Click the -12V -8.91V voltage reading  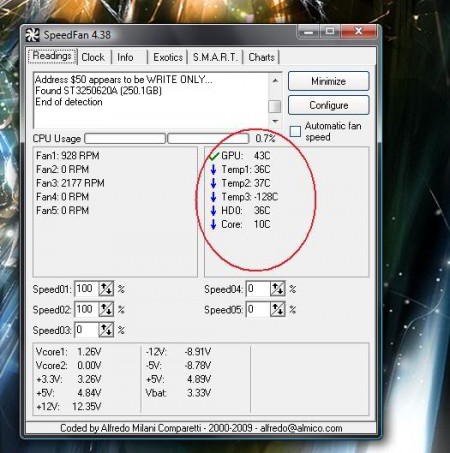coord(178,352)
